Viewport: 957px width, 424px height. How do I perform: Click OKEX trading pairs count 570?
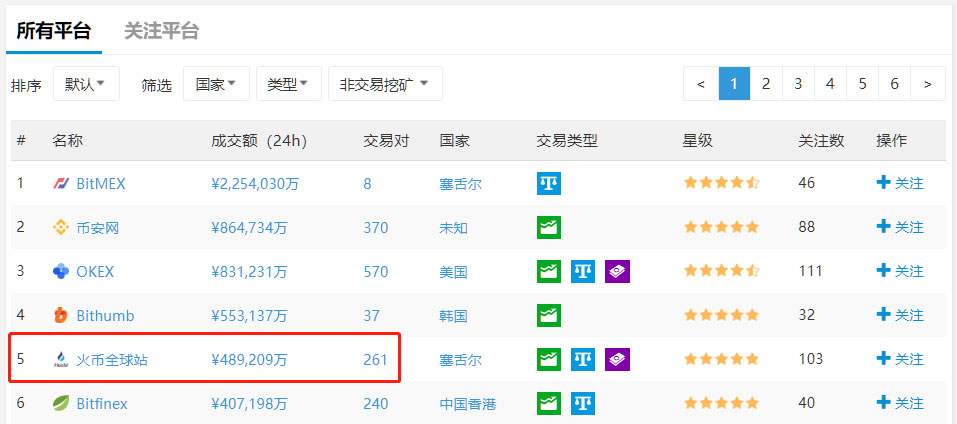tap(375, 271)
